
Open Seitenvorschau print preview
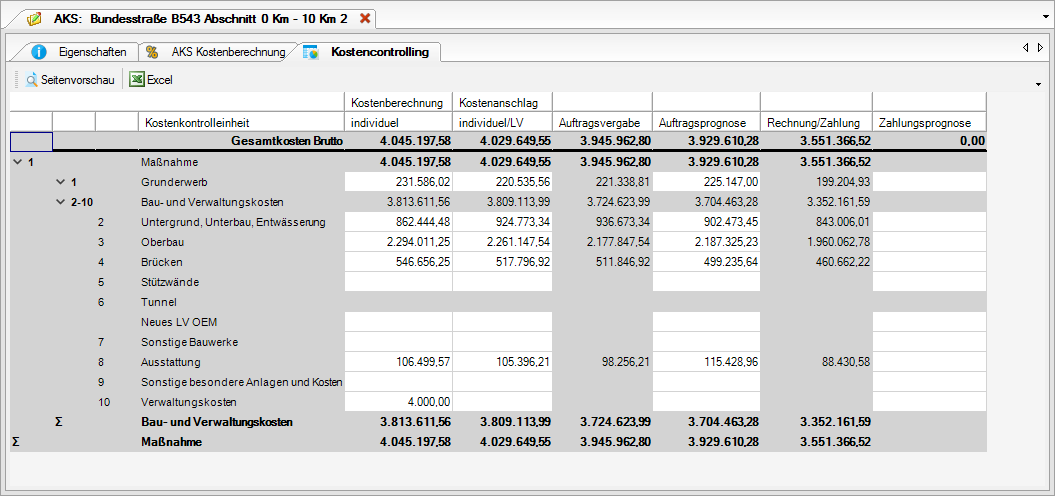(x=70, y=80)
